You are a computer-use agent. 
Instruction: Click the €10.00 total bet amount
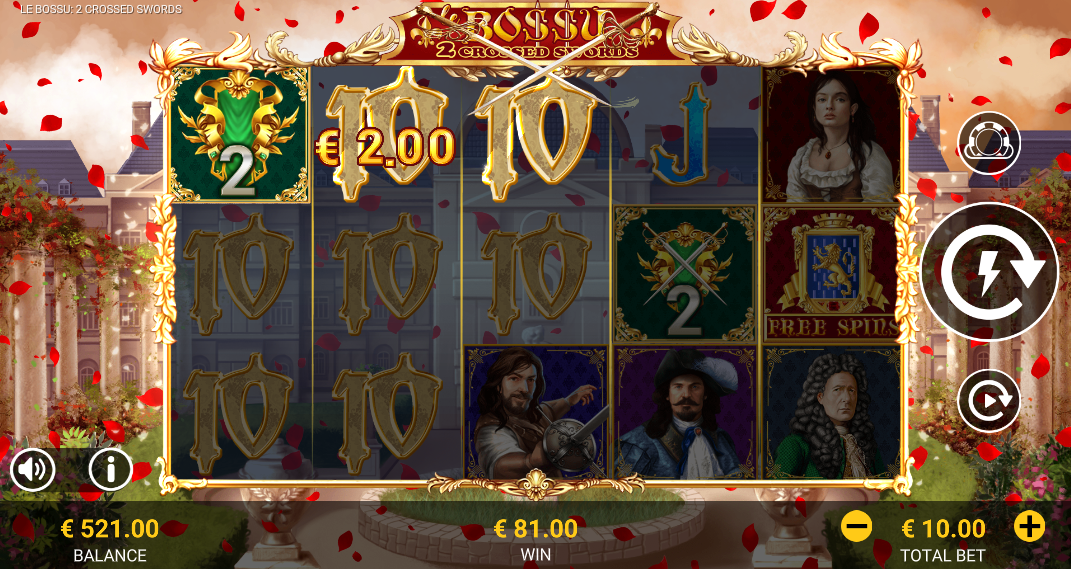[x=943, y=528]
